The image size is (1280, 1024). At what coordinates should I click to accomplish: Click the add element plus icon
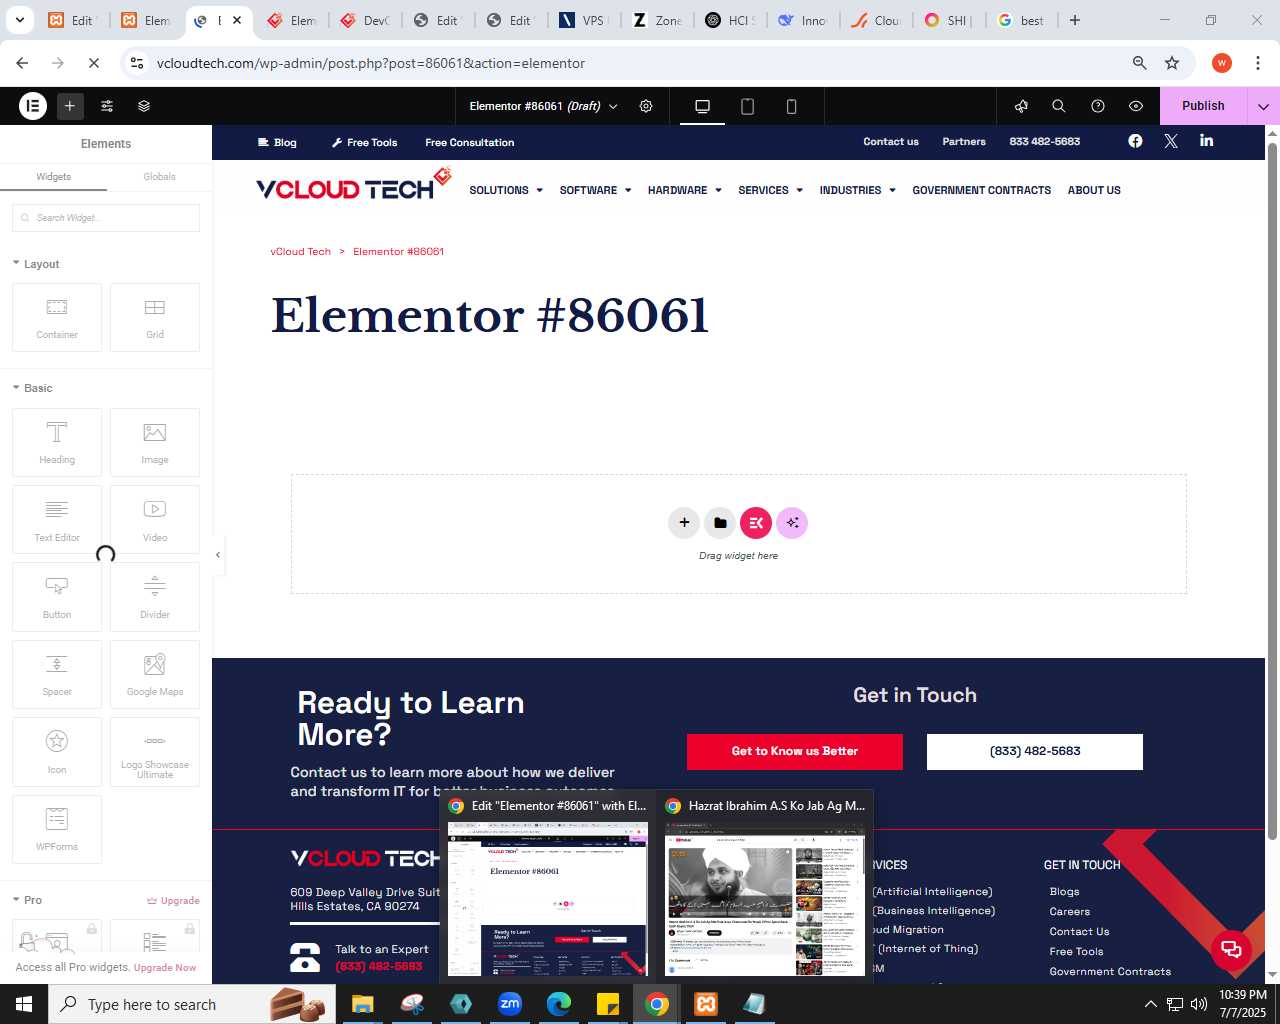tap(70, 105)
